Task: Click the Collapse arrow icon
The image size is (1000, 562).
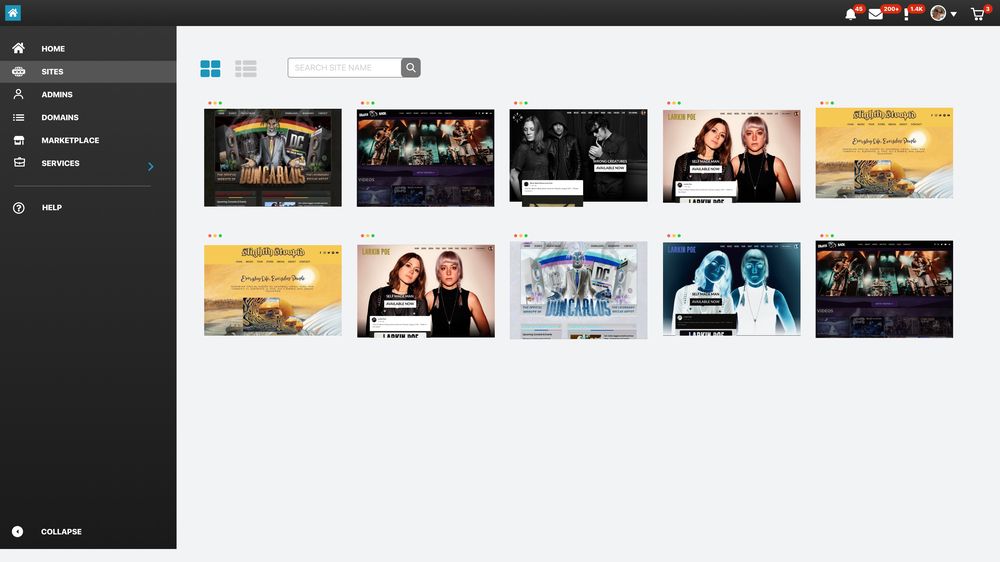Action: click(18, 531)
